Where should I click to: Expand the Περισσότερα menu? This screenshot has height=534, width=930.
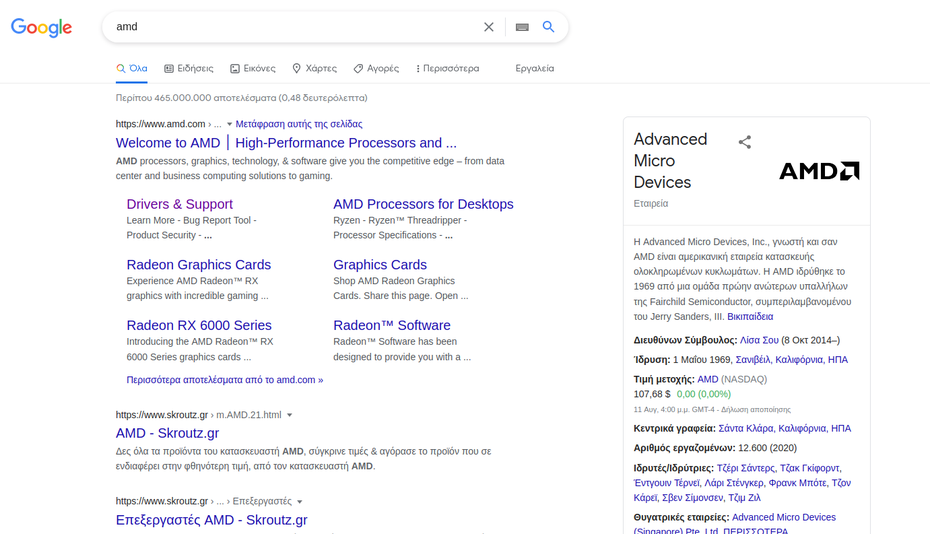pos(447,69)
